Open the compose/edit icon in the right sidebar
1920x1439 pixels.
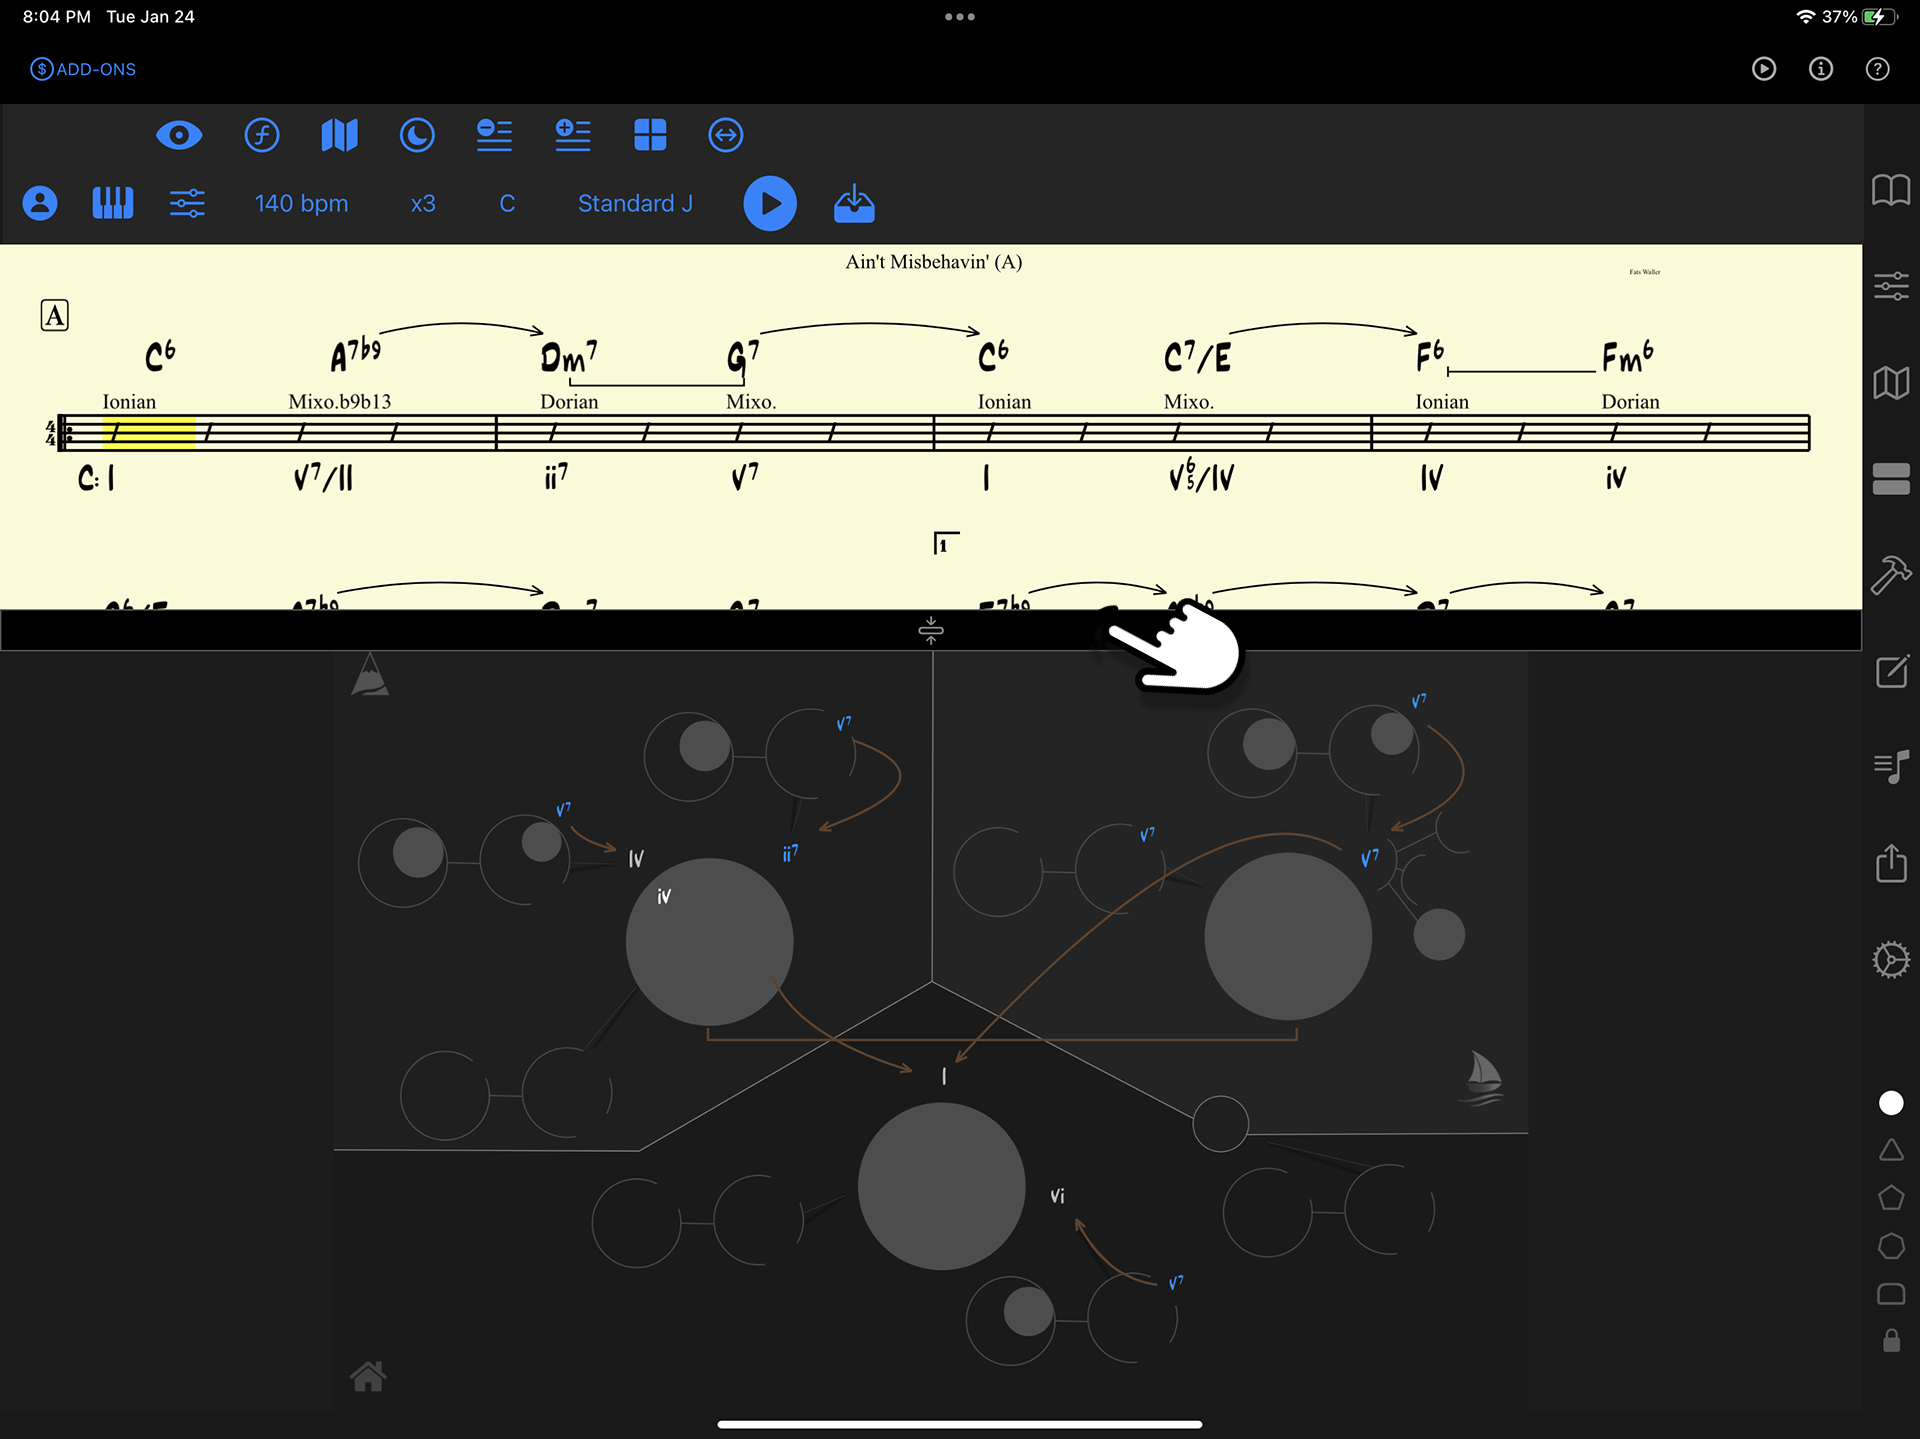pyautogui.click(x=1892, y=672)
